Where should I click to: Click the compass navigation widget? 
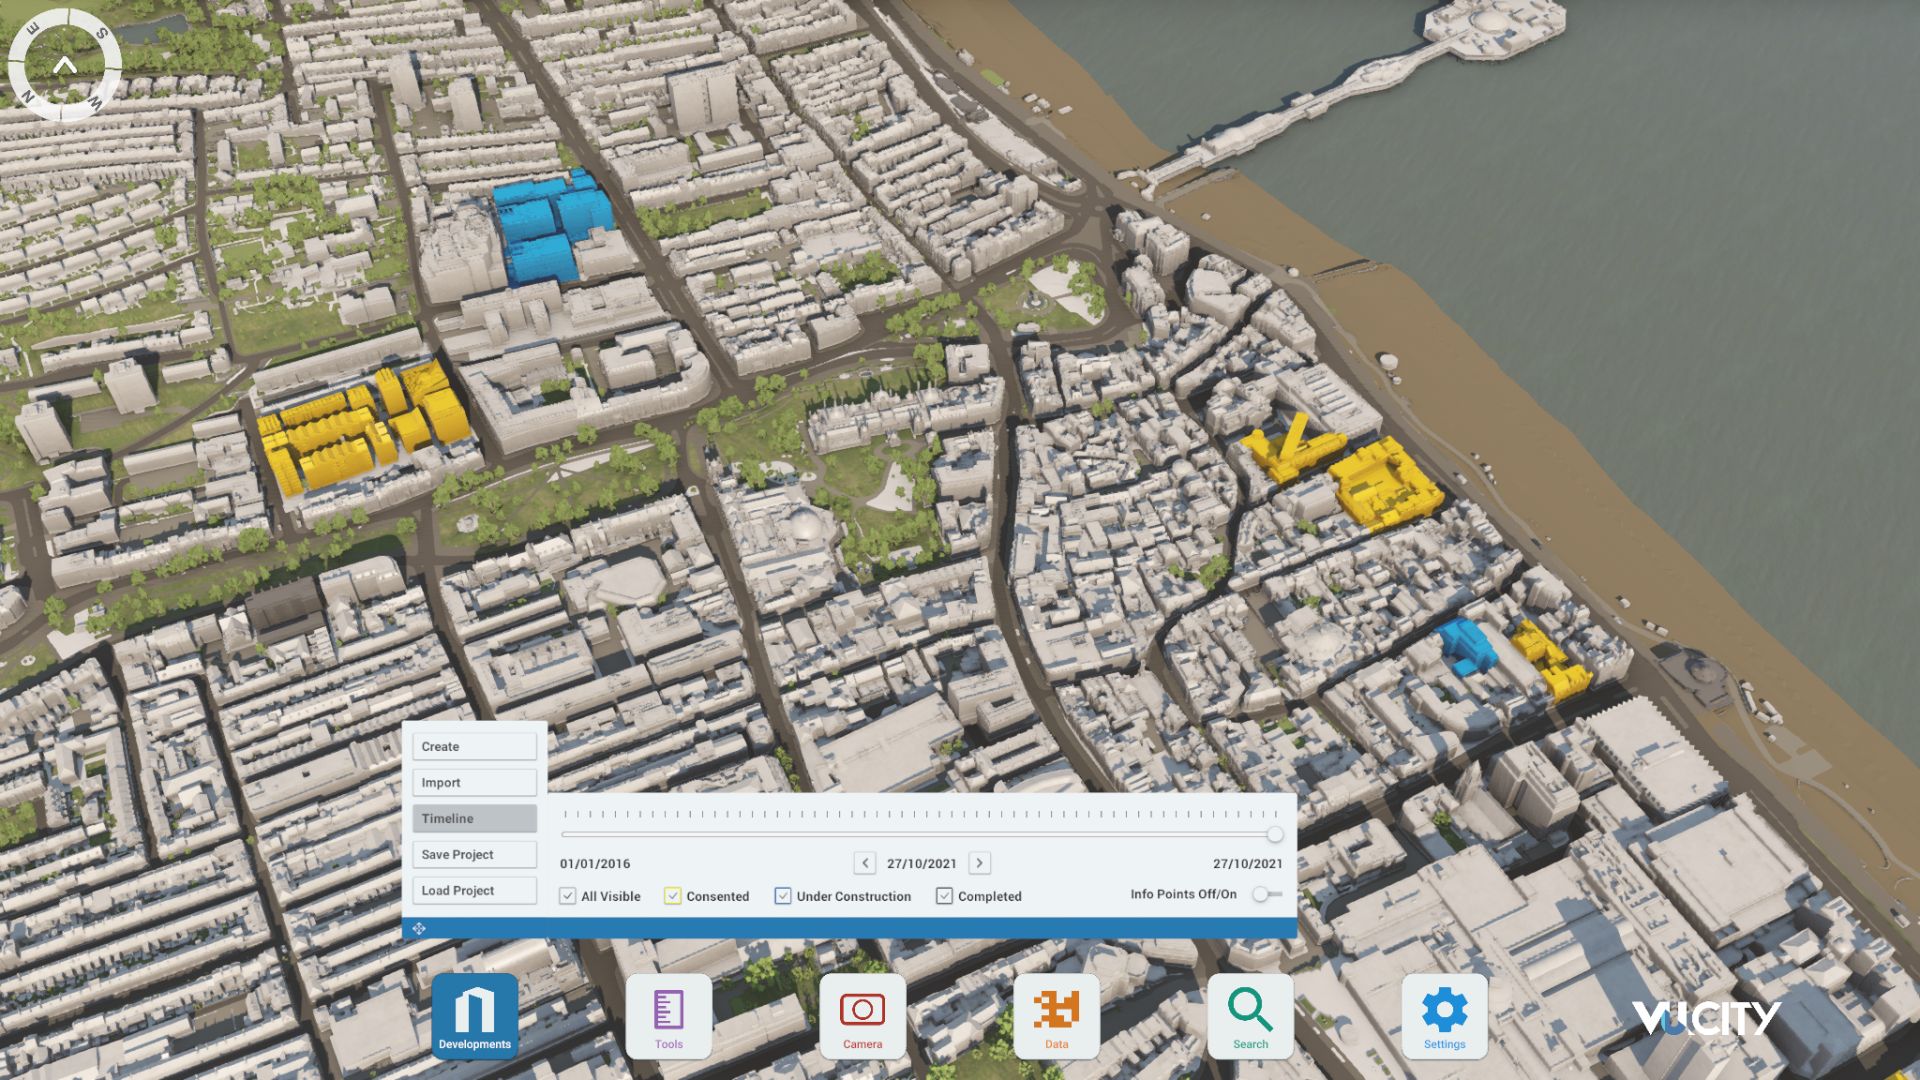pyautogui.click(x=65, y=66)
